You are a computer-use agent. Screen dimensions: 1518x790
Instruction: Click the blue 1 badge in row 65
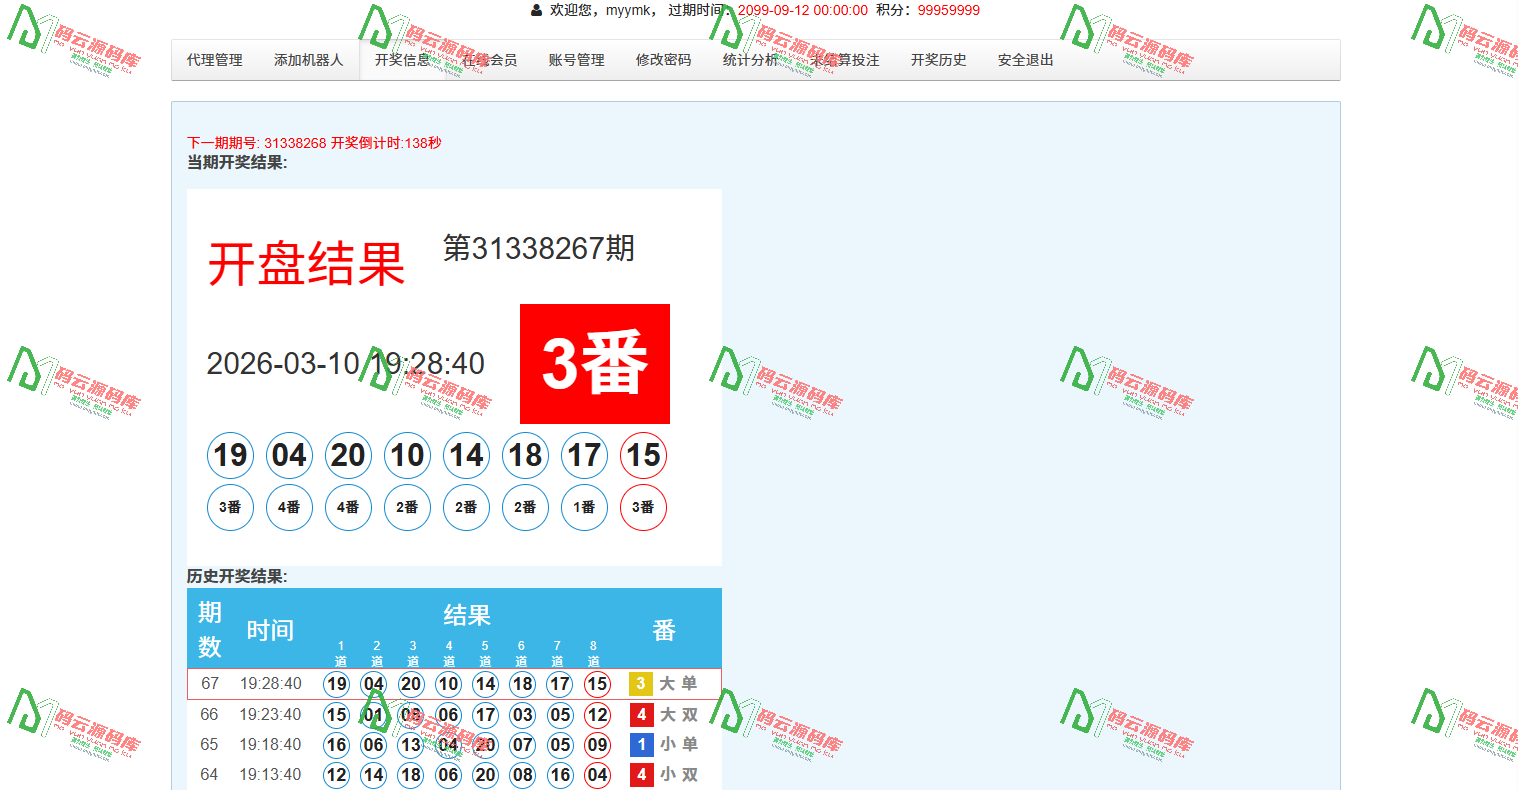coord(641,745)
